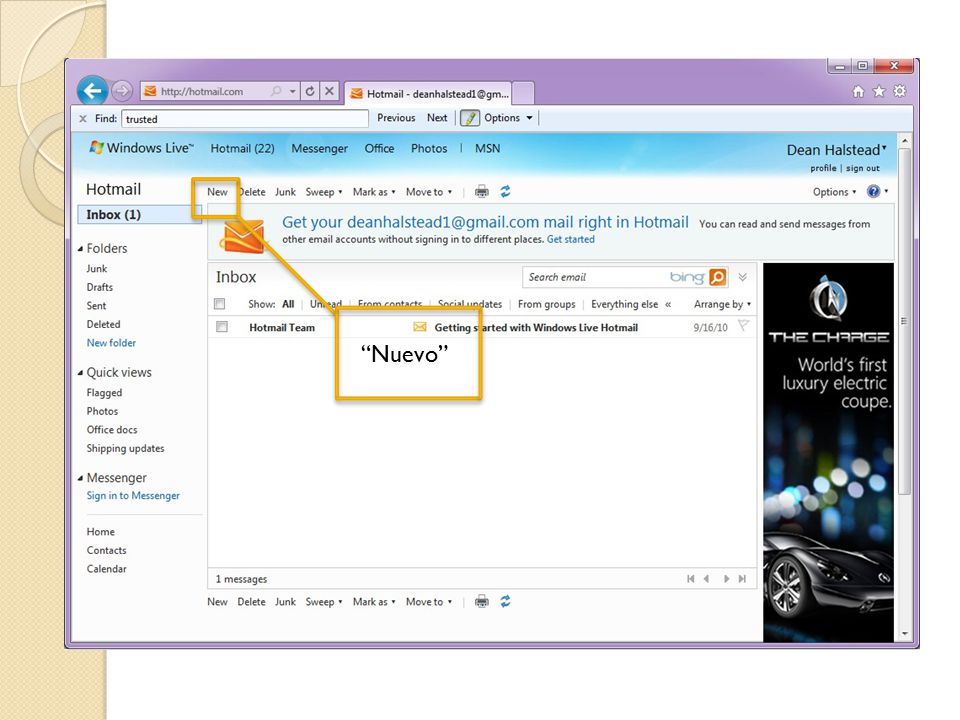The width and height of the screenshot is (960, 720).
Task: Open Photos in top navigation
Action: click(x=429, y=148)
